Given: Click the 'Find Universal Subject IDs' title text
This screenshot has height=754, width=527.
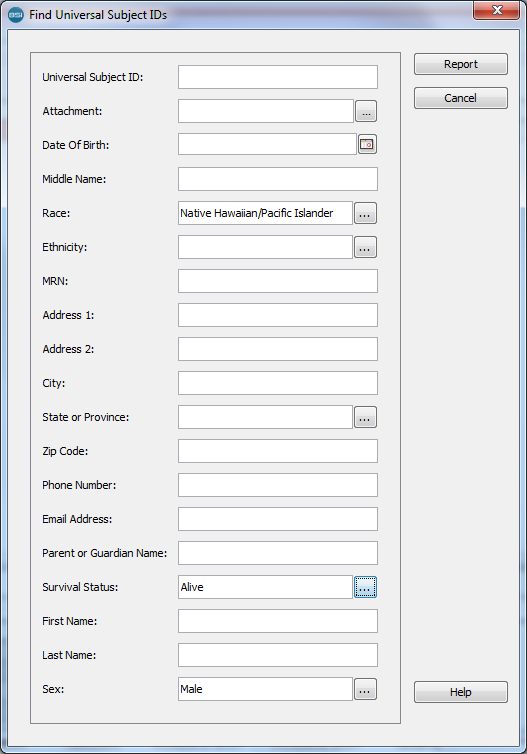Looking at the screenshot, I should pyautogui.click(x=98, y=15).
